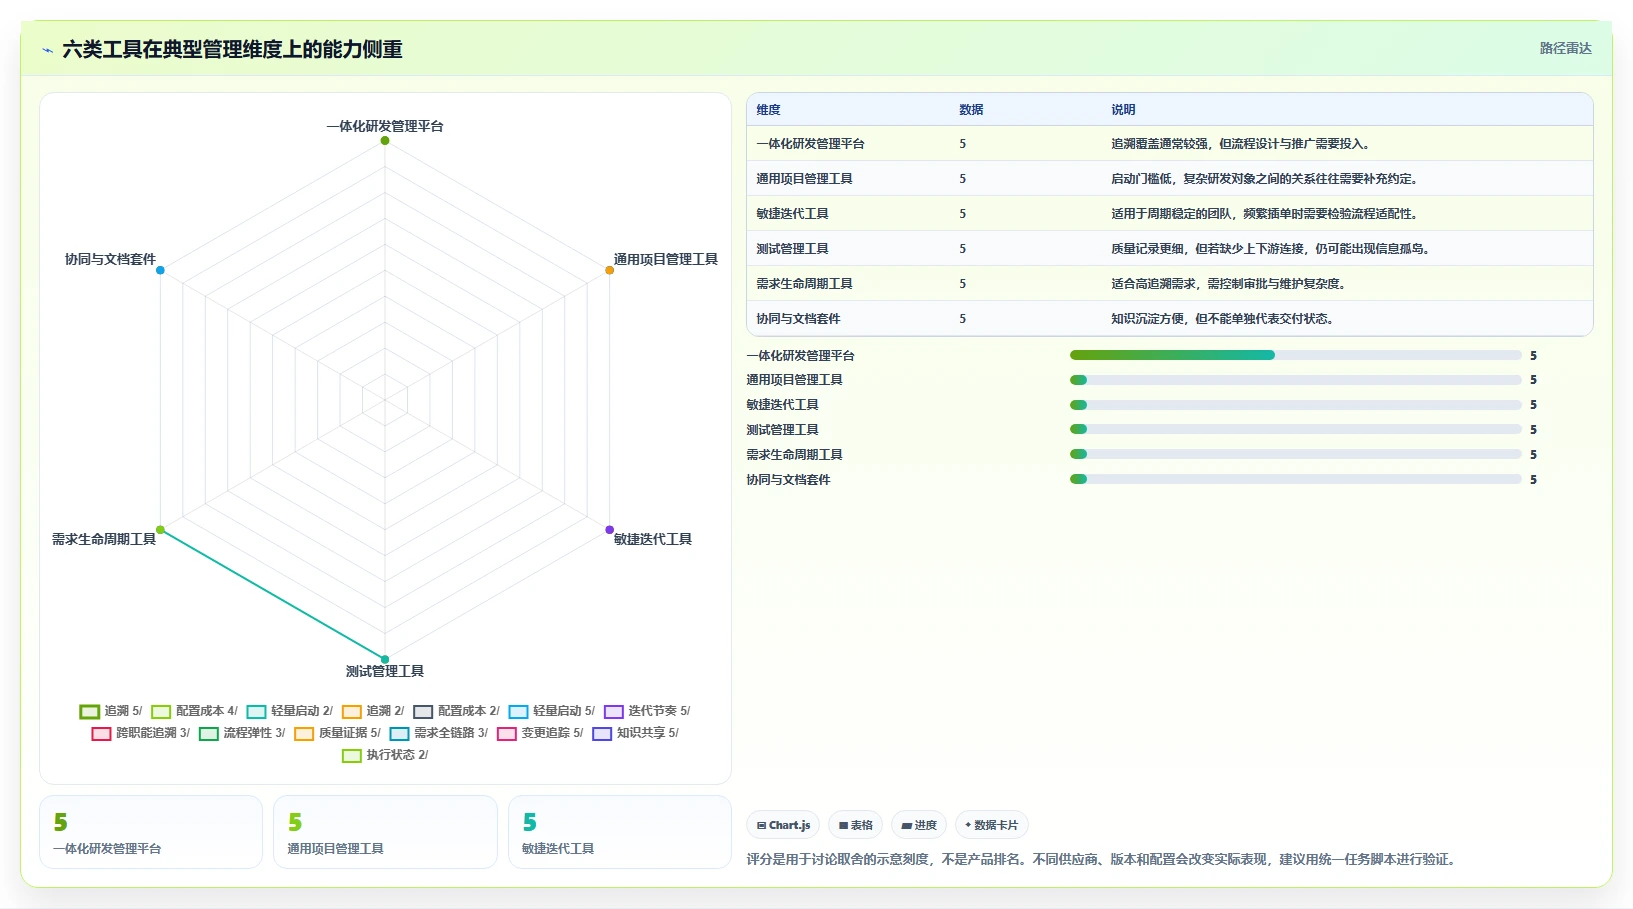Click the 进度 chip
This screenshot has width=1633, height=909.
918,825
